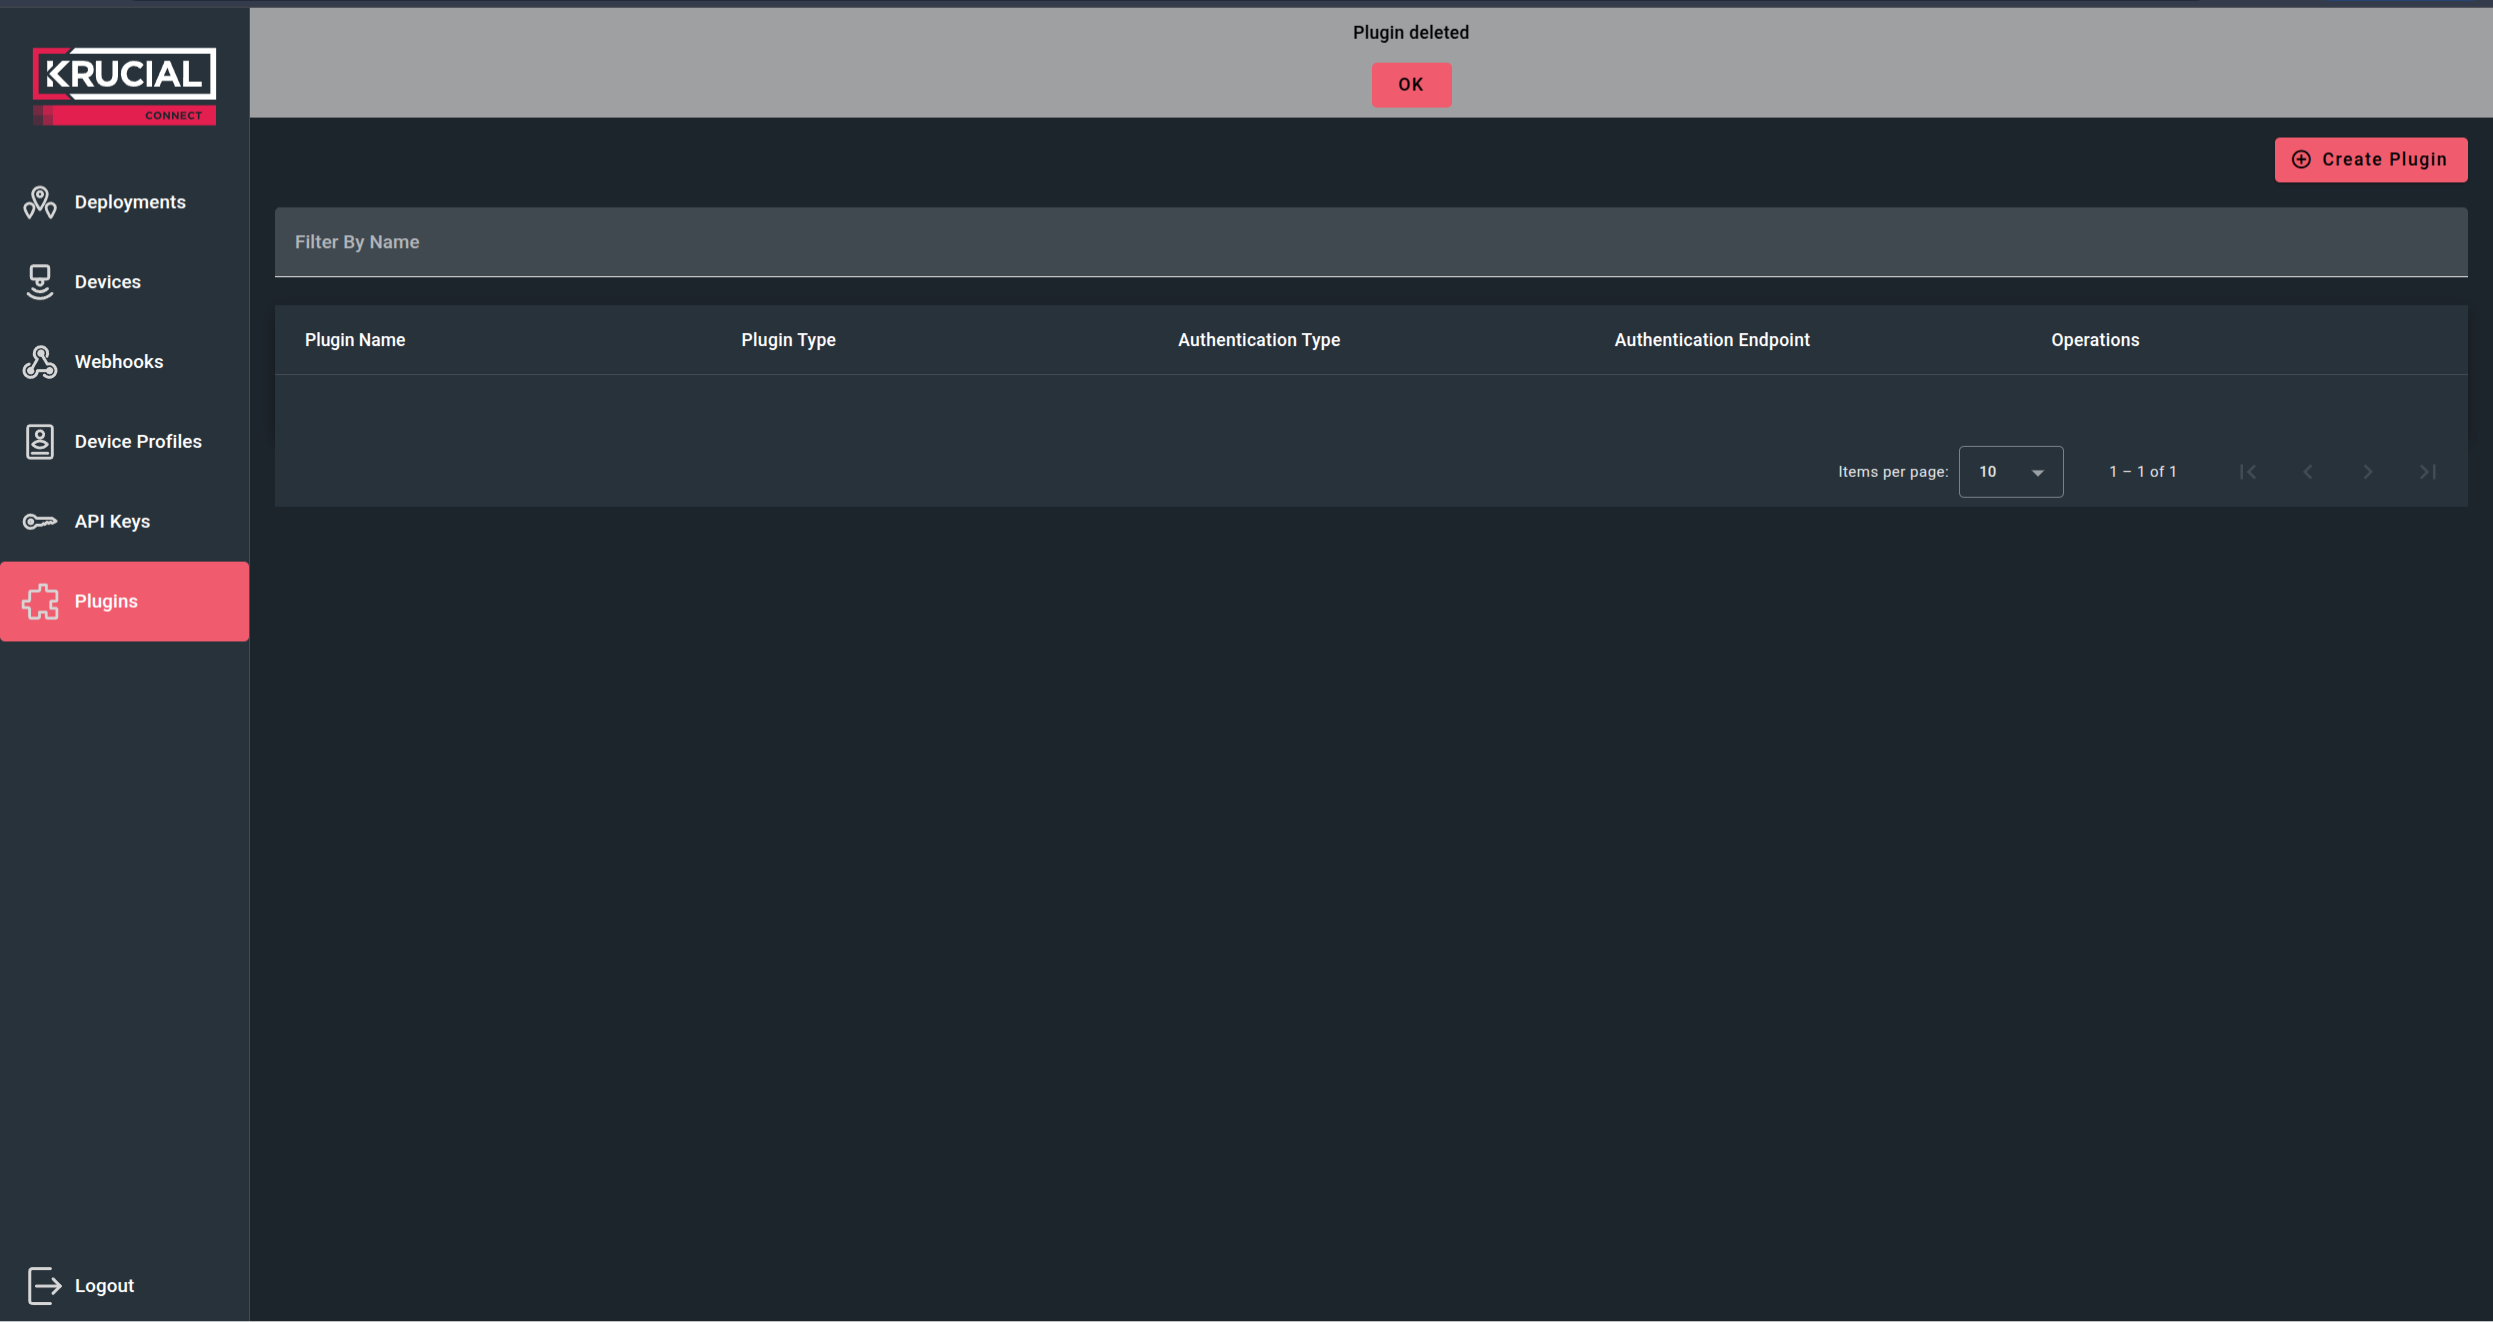The image size is (2493, 1322).
Task: Click the Krucial Connect logo
Action: pos(124,82)
